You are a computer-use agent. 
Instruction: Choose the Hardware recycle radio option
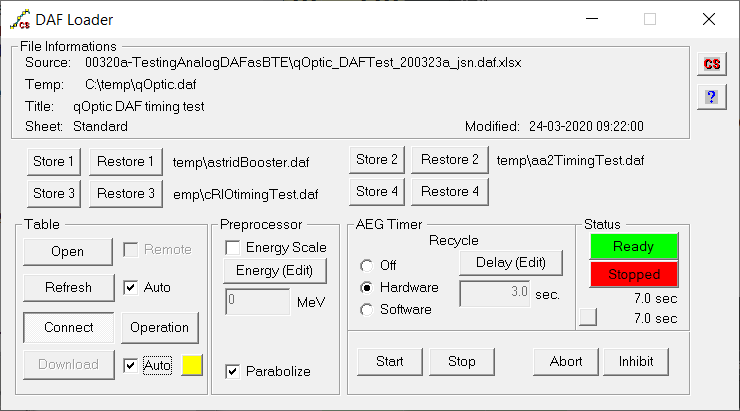(366, 288)
